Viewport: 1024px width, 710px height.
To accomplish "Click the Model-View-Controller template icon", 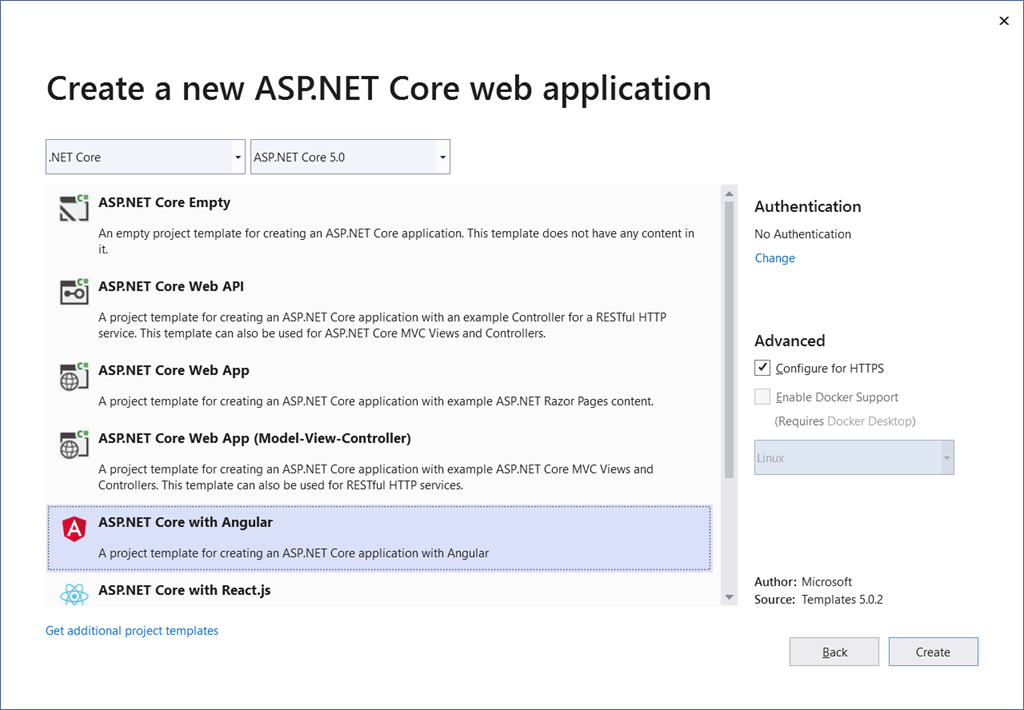I will pos(73,445).
